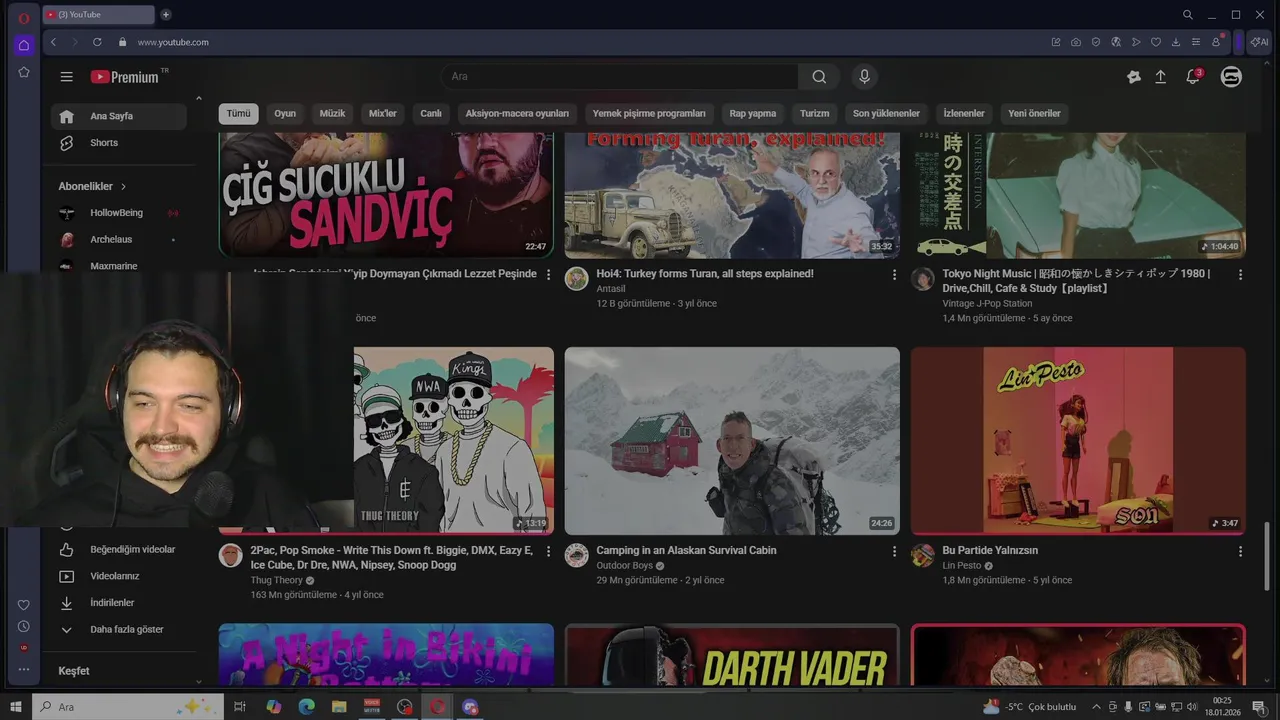The image size is (1280, 720).
Task: Select the Rap yapma chip
Action: tap(753, 114)
